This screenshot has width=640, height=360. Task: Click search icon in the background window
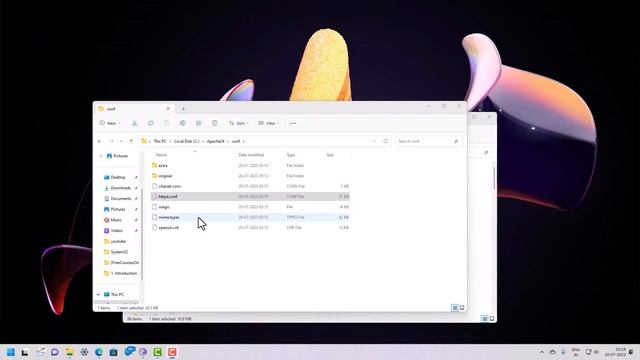(486, 152)
